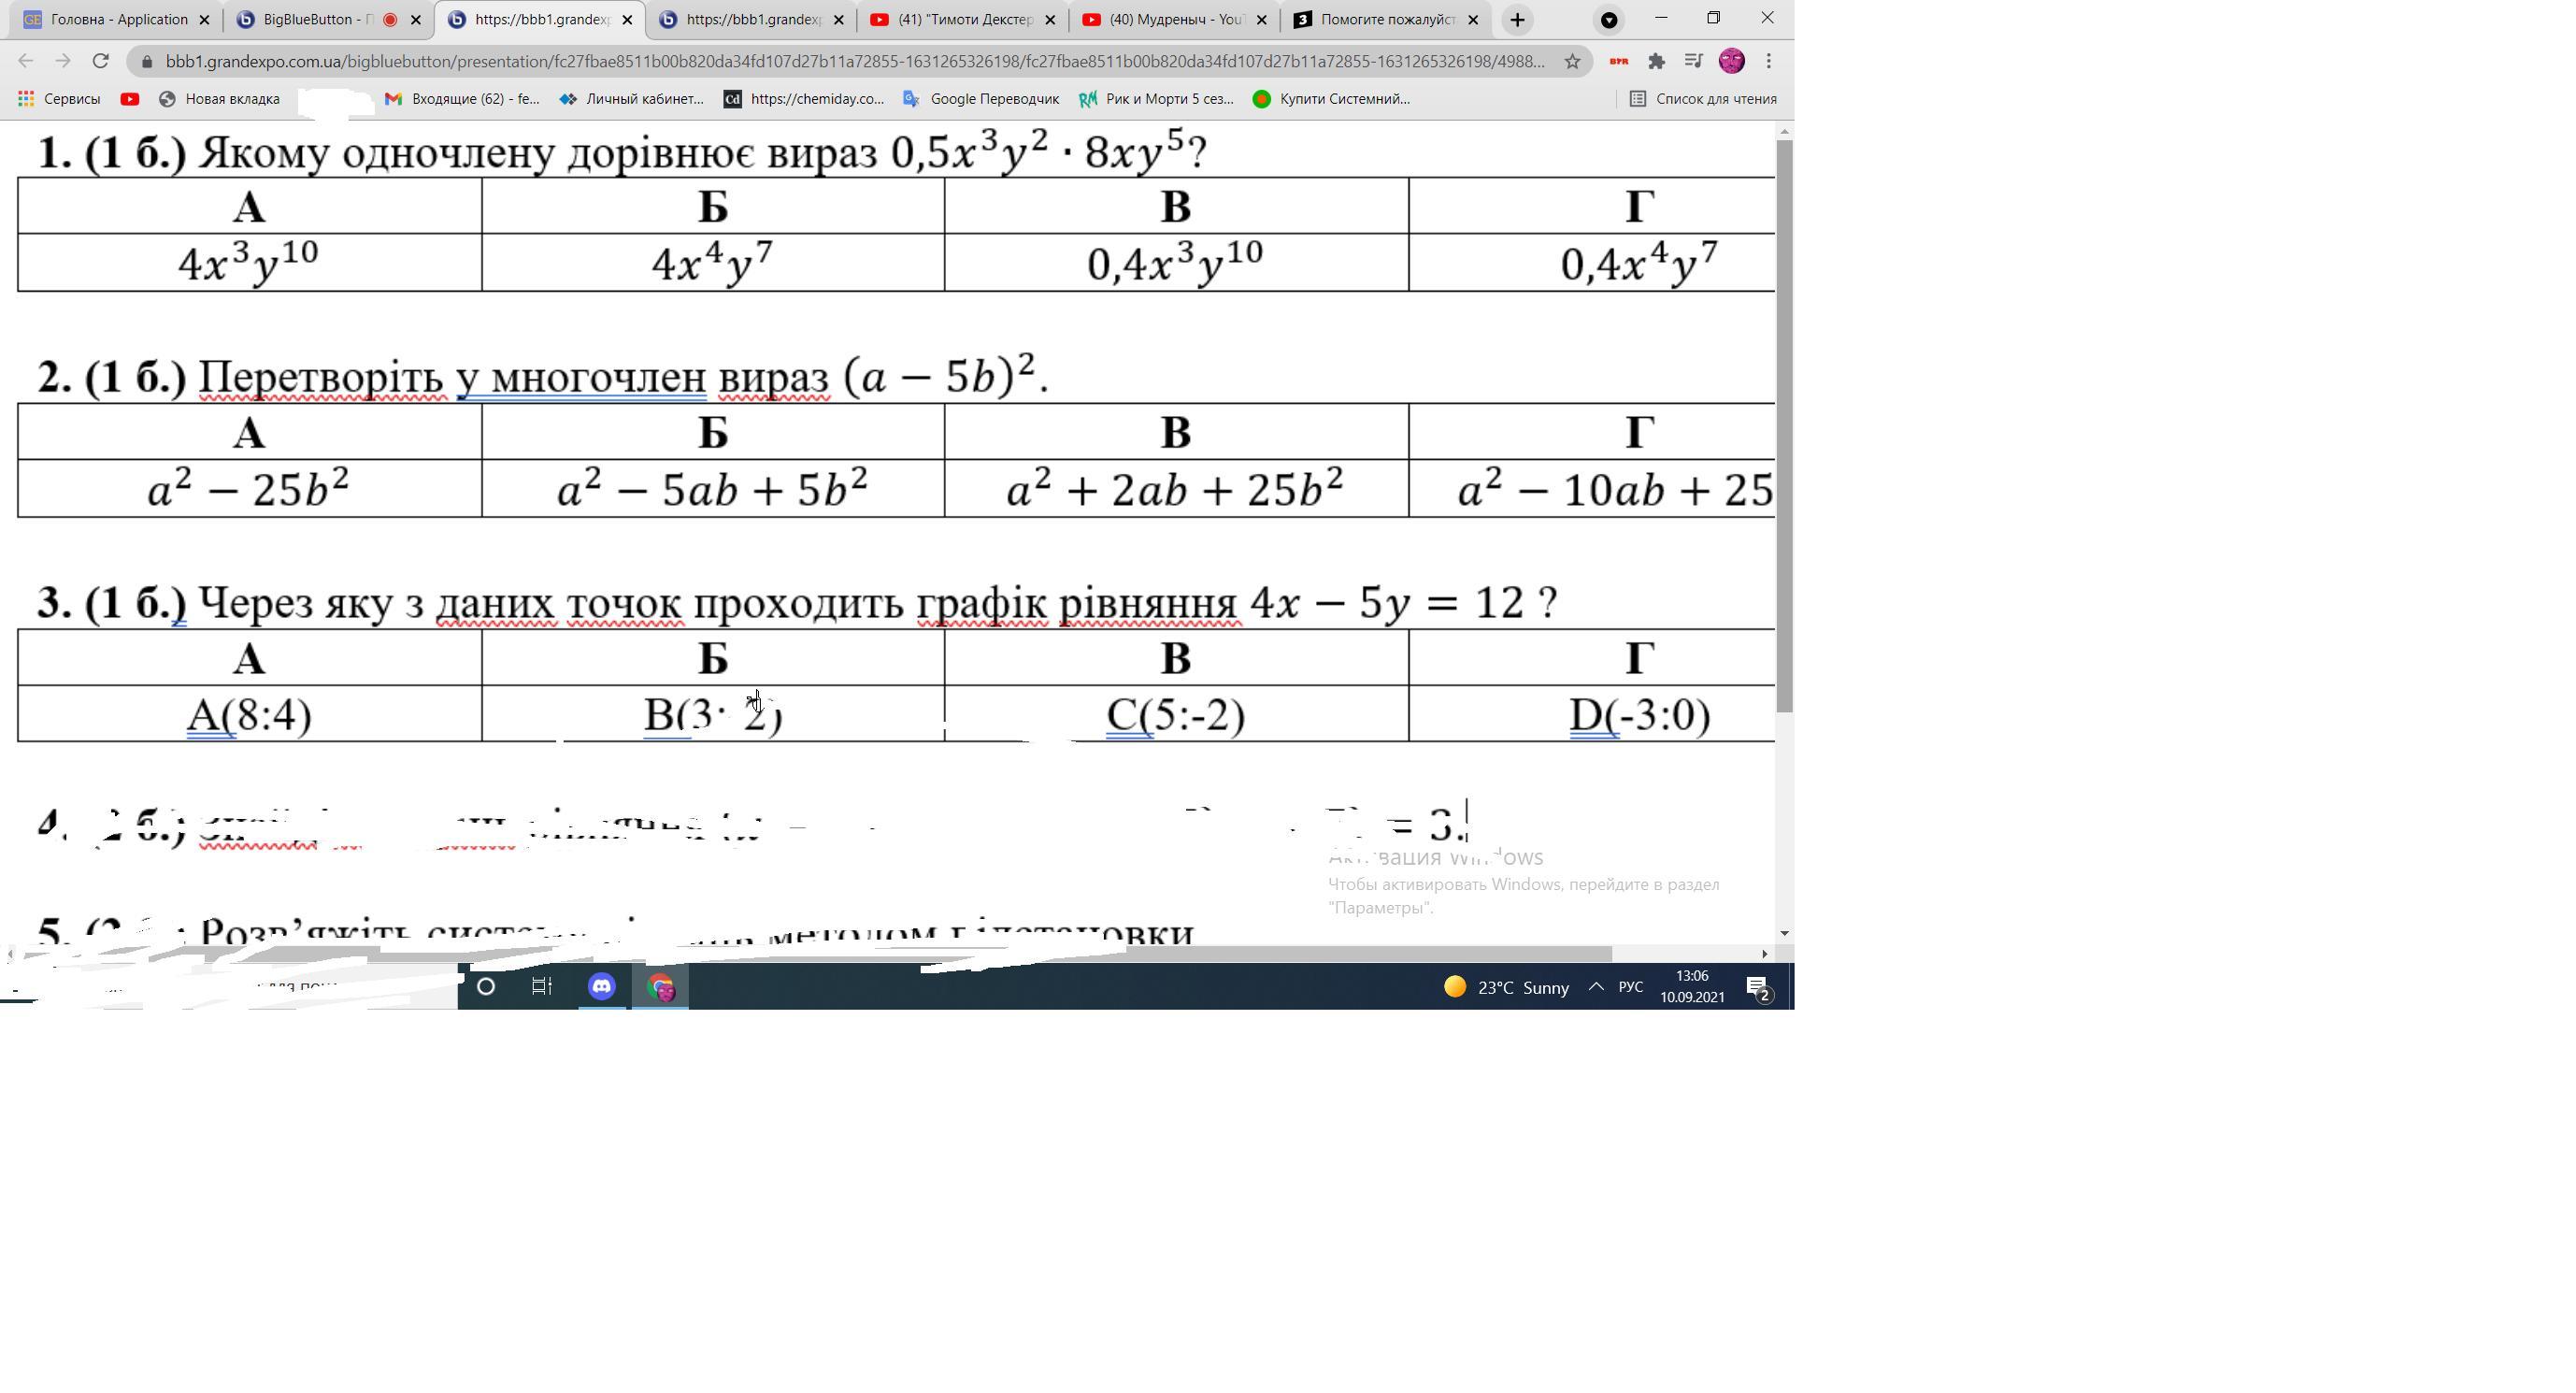This screenshot has height=1393, width=2576.
Task: Open the Chrome profile avatar
Action: coord(1731,61)
